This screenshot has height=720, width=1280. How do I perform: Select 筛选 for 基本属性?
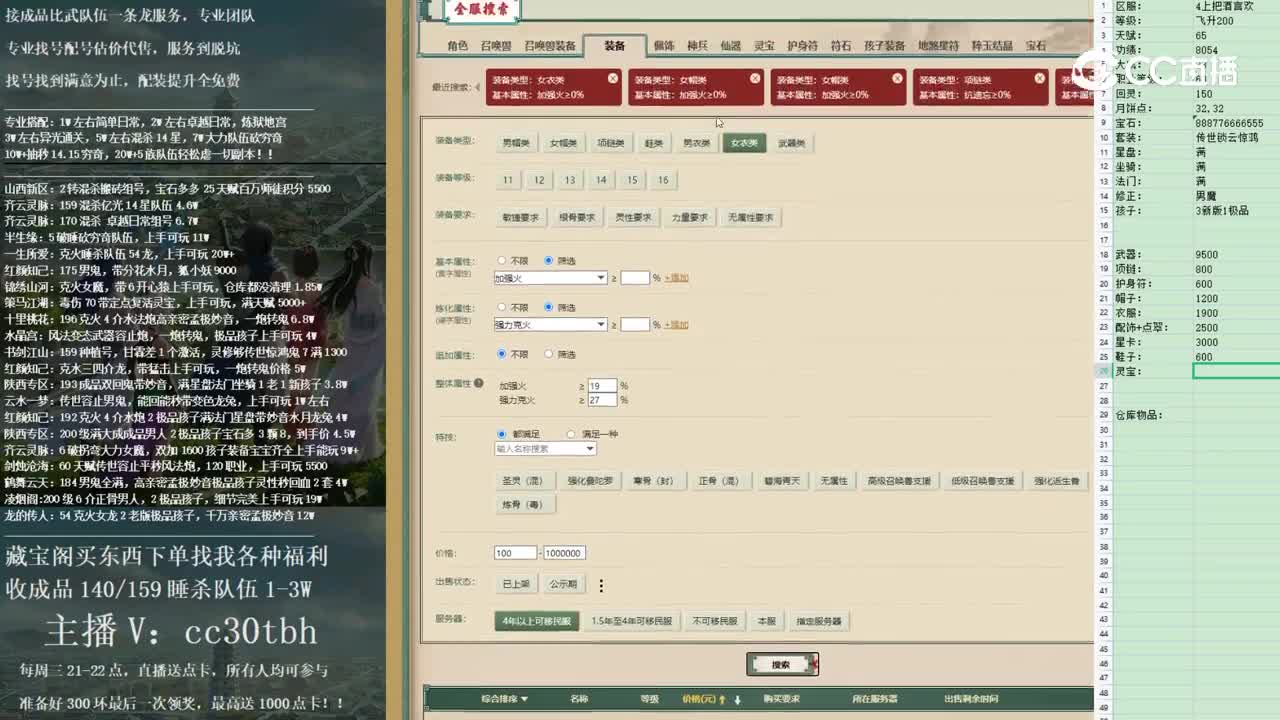[548, 261]
